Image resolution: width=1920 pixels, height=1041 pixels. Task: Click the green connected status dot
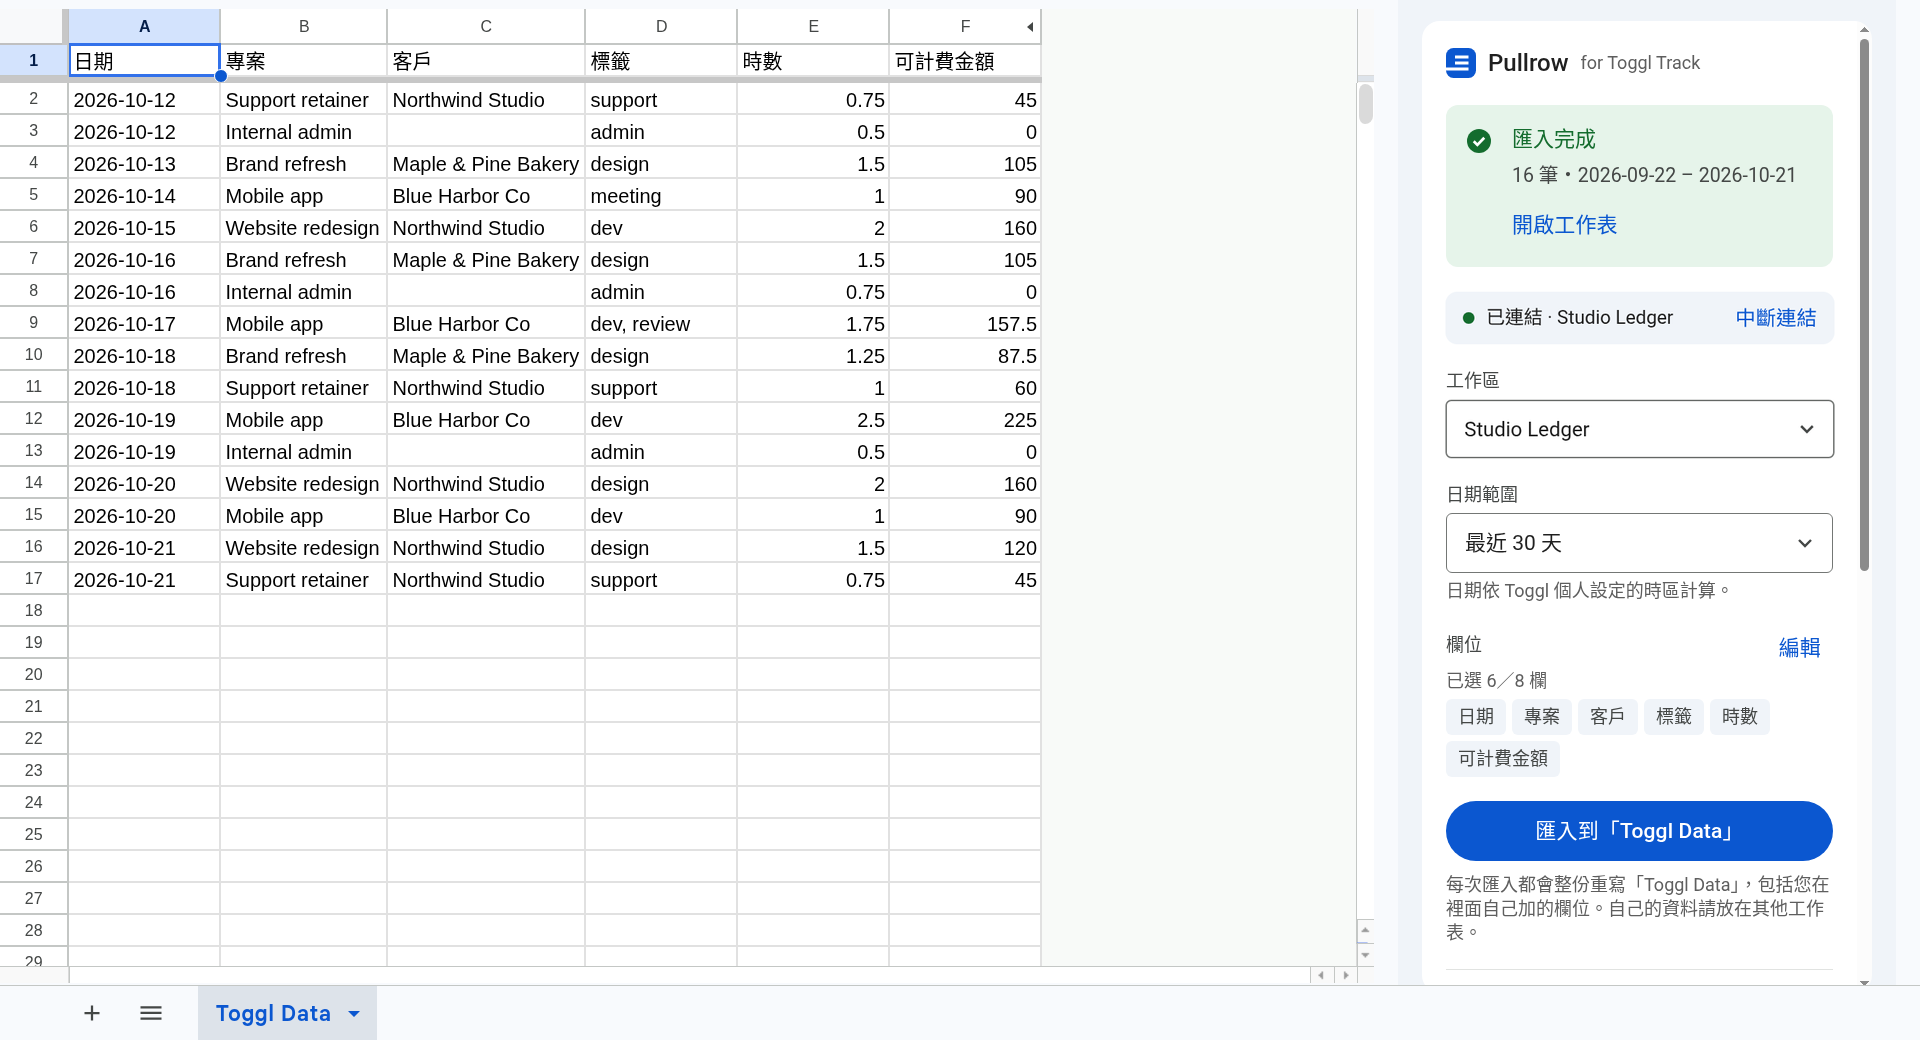pos(1469,318)
